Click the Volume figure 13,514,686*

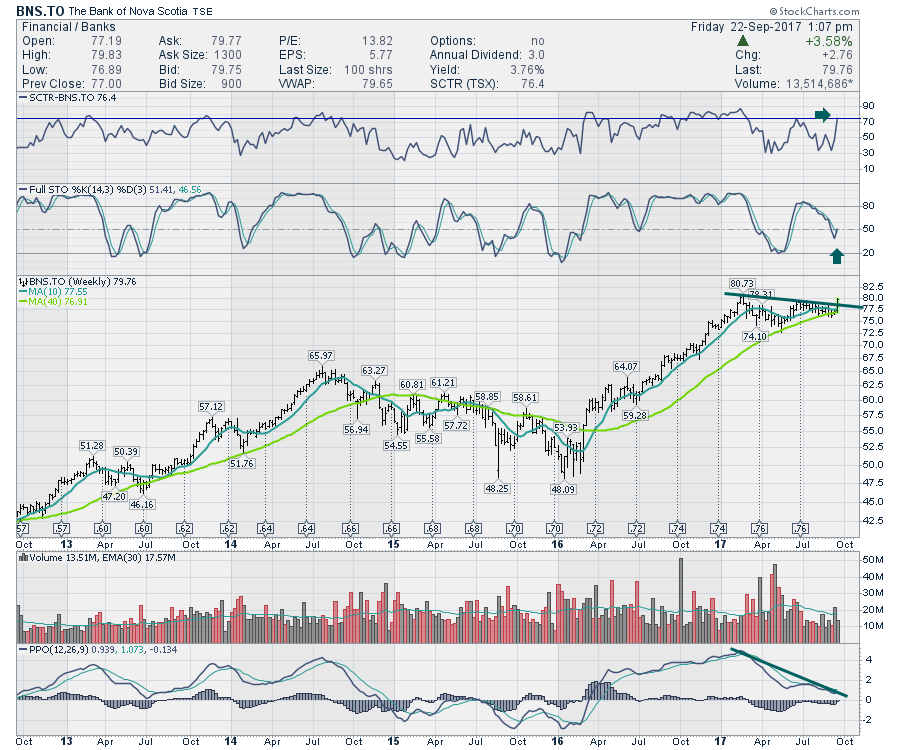pos(819,84)
